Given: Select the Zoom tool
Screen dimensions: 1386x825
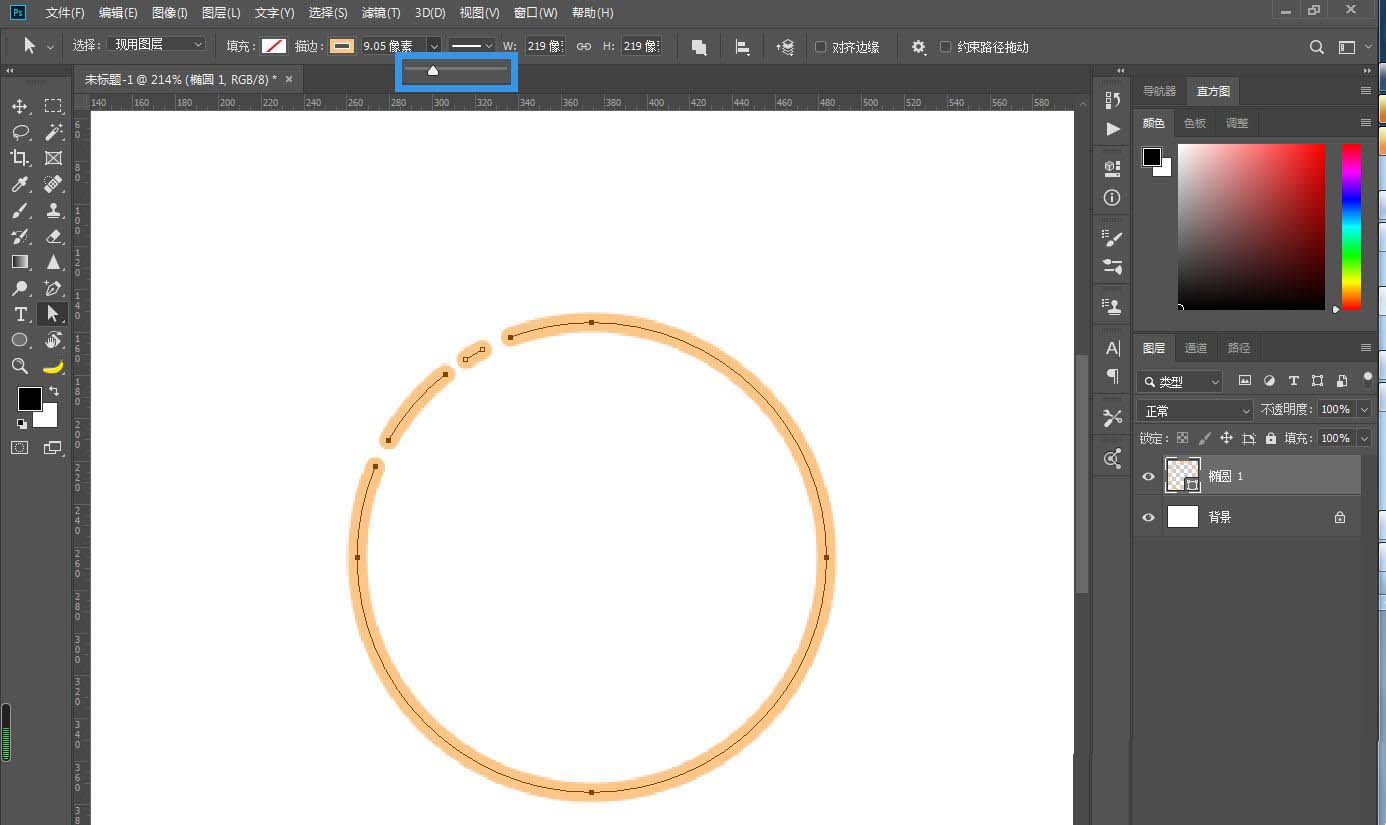Looking at the screenshot, I should click(20, 366).
